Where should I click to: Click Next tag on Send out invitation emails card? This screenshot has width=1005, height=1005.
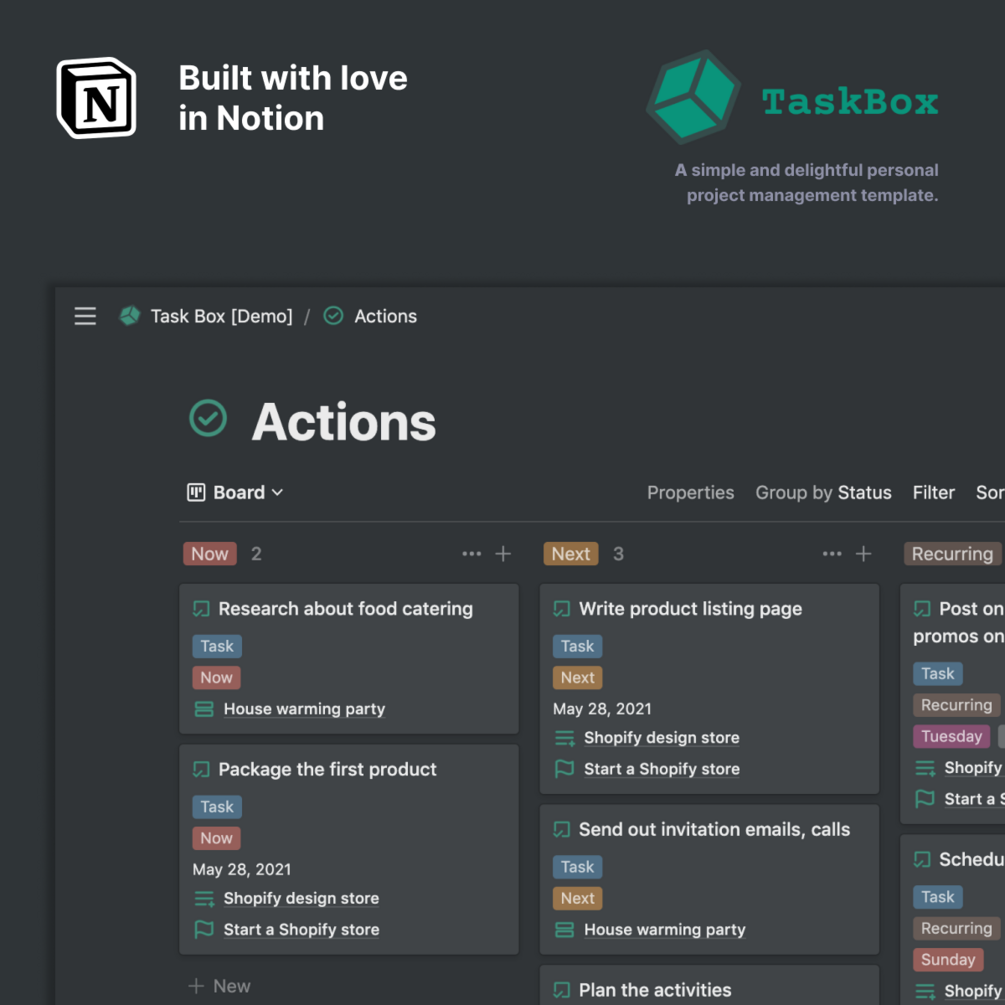click(577, 898)
